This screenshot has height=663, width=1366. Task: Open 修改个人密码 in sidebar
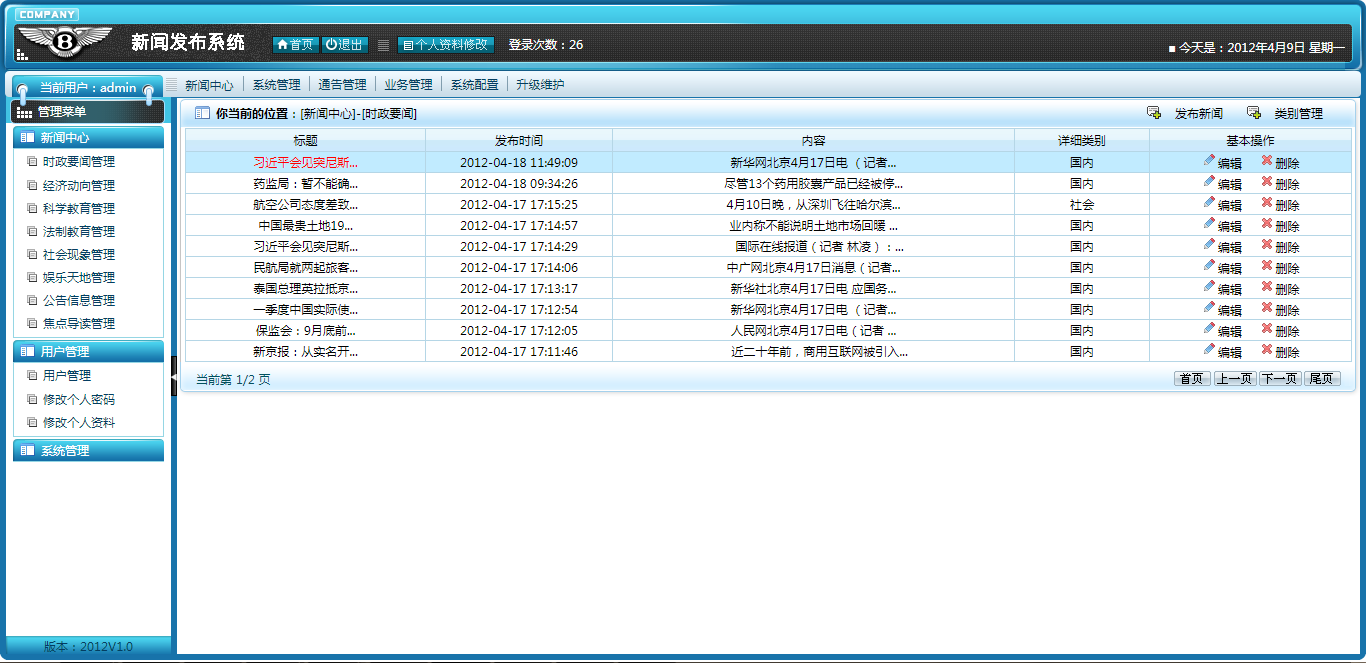pos(79,400)
